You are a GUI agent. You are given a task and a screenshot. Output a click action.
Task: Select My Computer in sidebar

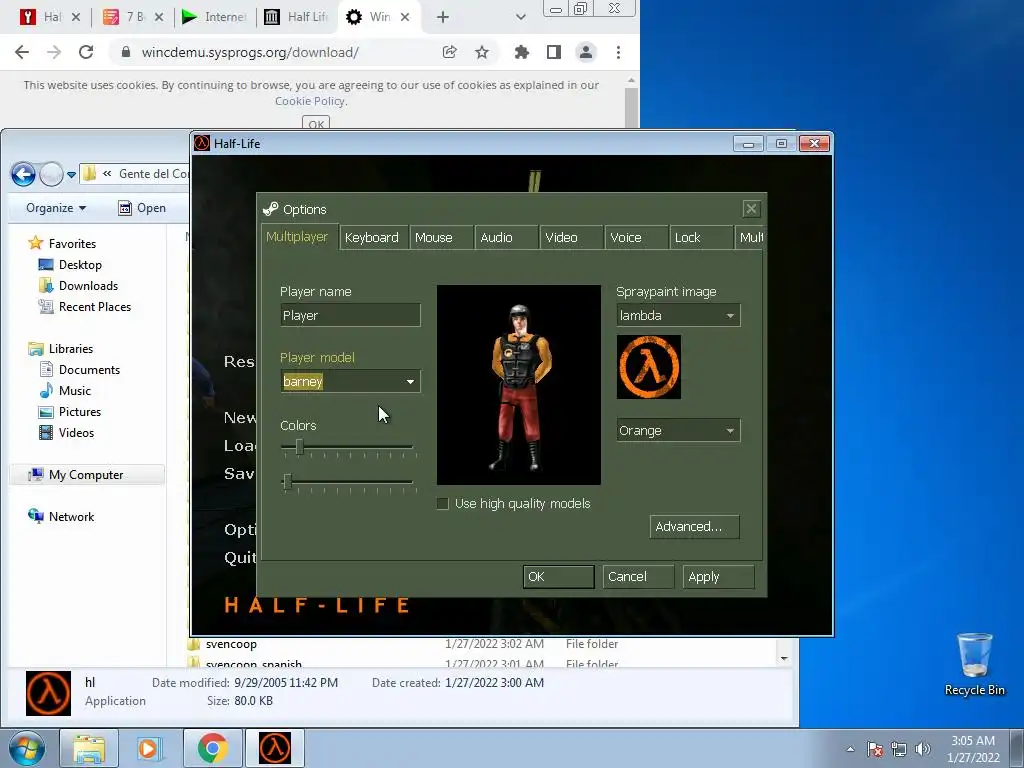(x=87, y=475)
